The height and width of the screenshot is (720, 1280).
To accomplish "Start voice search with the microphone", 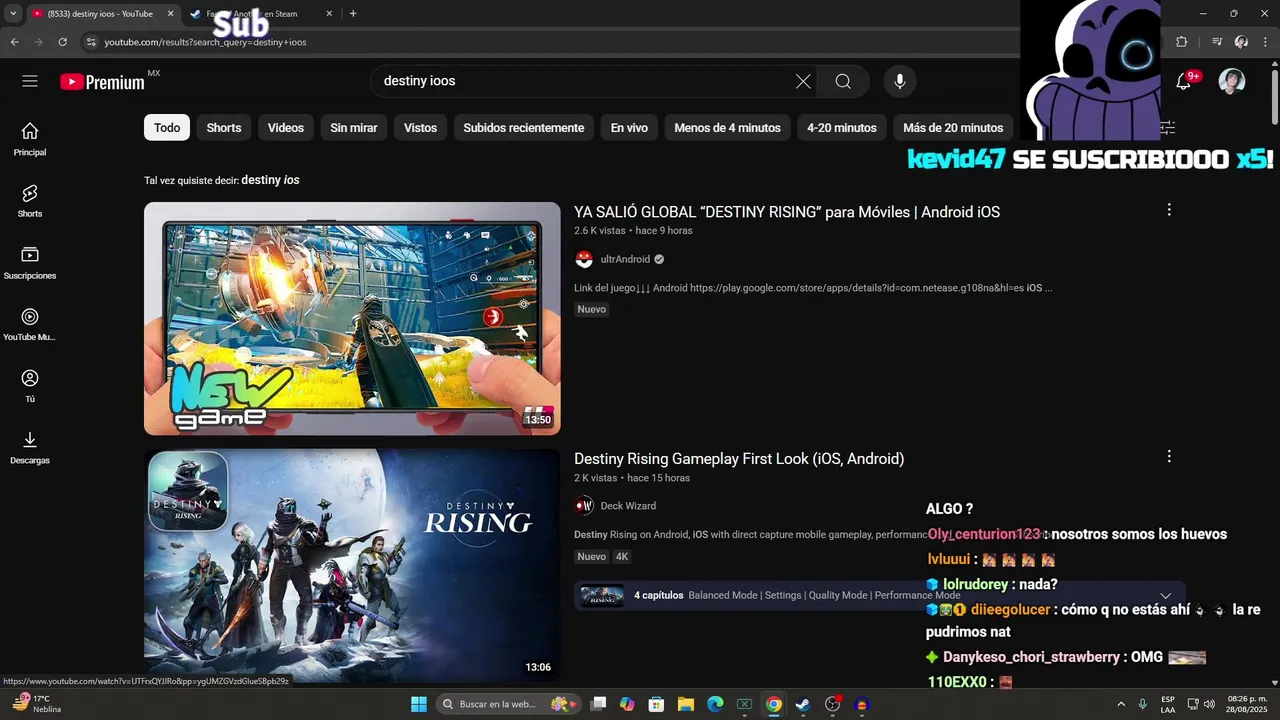I will click(900, 82).
